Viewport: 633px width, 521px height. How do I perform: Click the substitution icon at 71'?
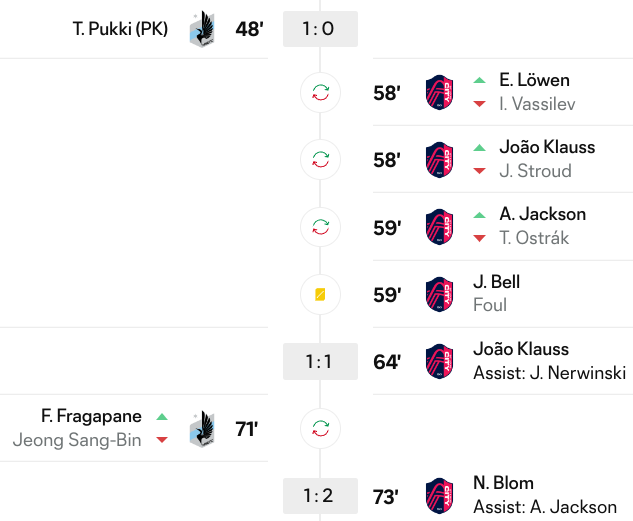[x=320, y=428]
